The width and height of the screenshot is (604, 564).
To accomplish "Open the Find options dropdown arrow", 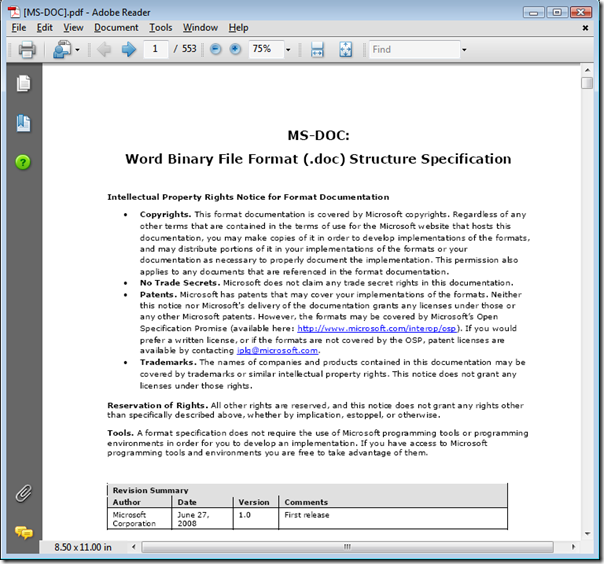I will [x=464, y=50].
